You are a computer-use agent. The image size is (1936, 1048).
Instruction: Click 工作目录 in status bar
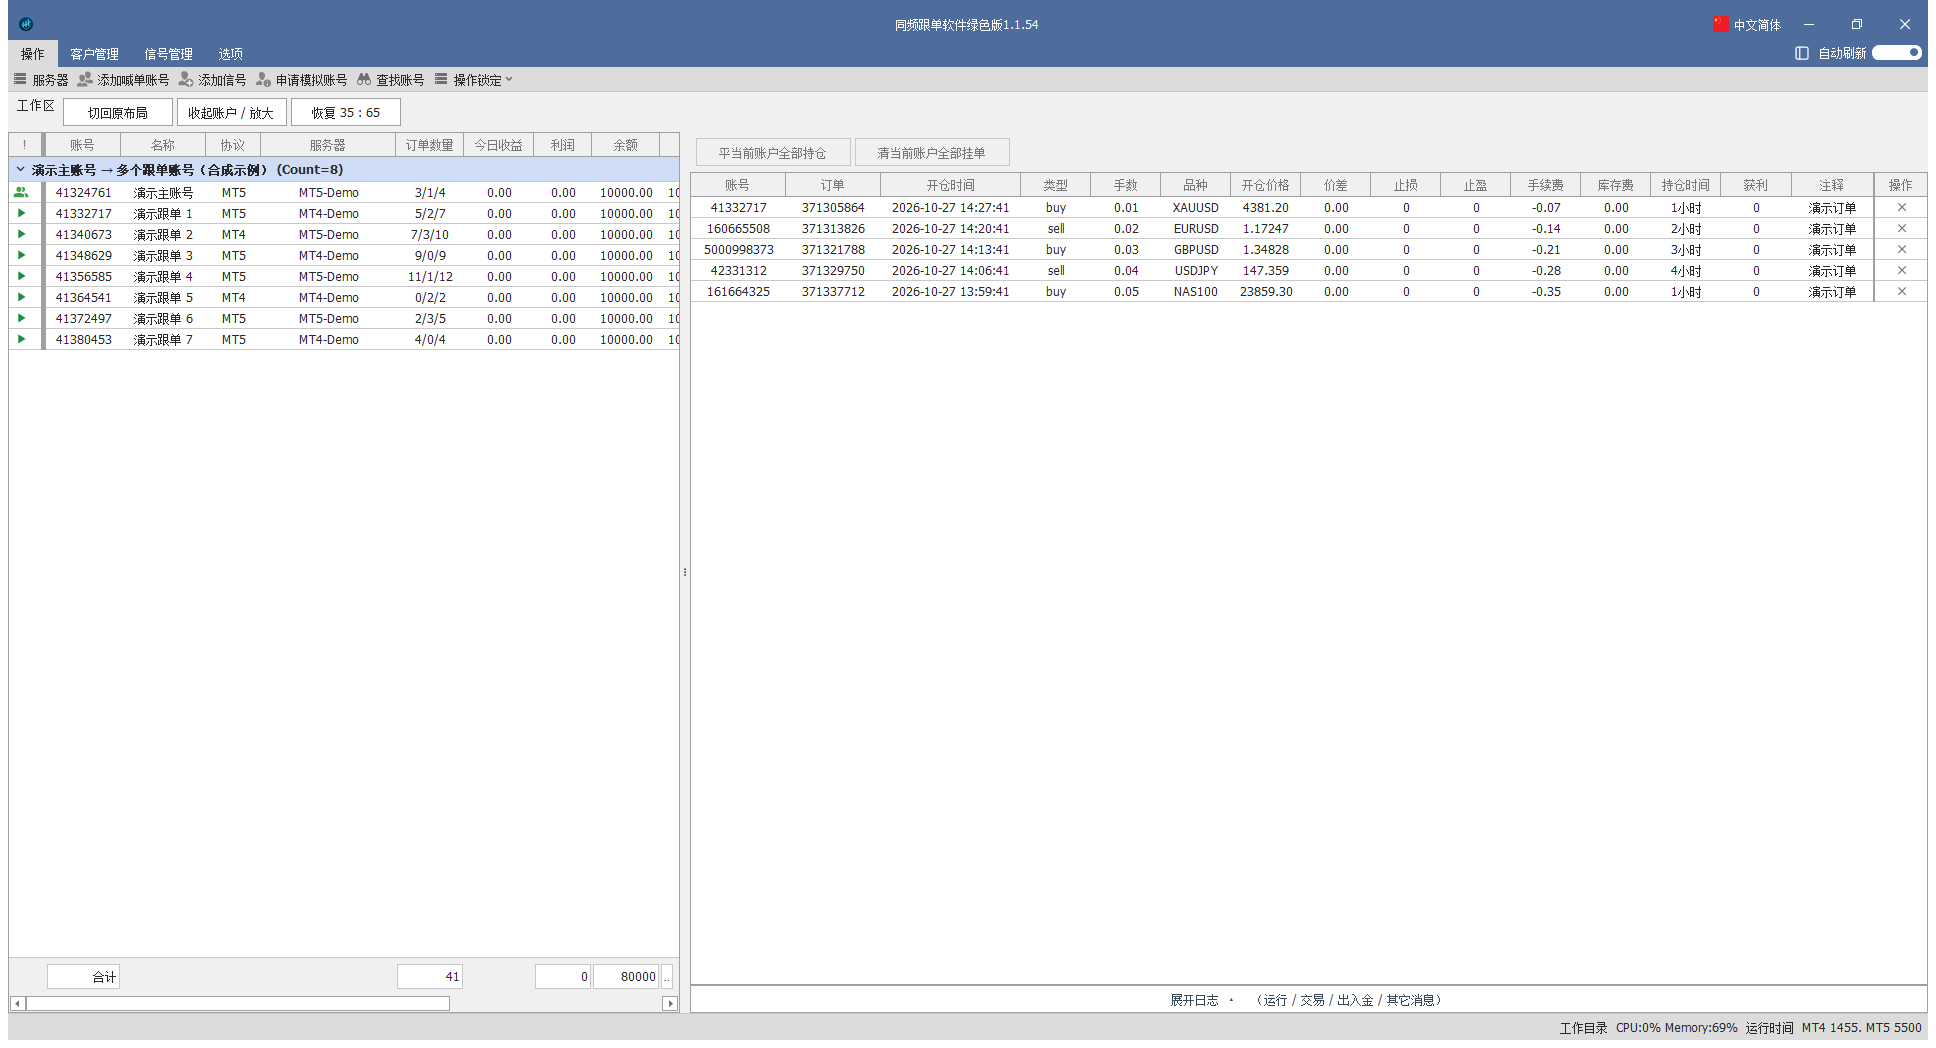(x=1583, y=1028)
